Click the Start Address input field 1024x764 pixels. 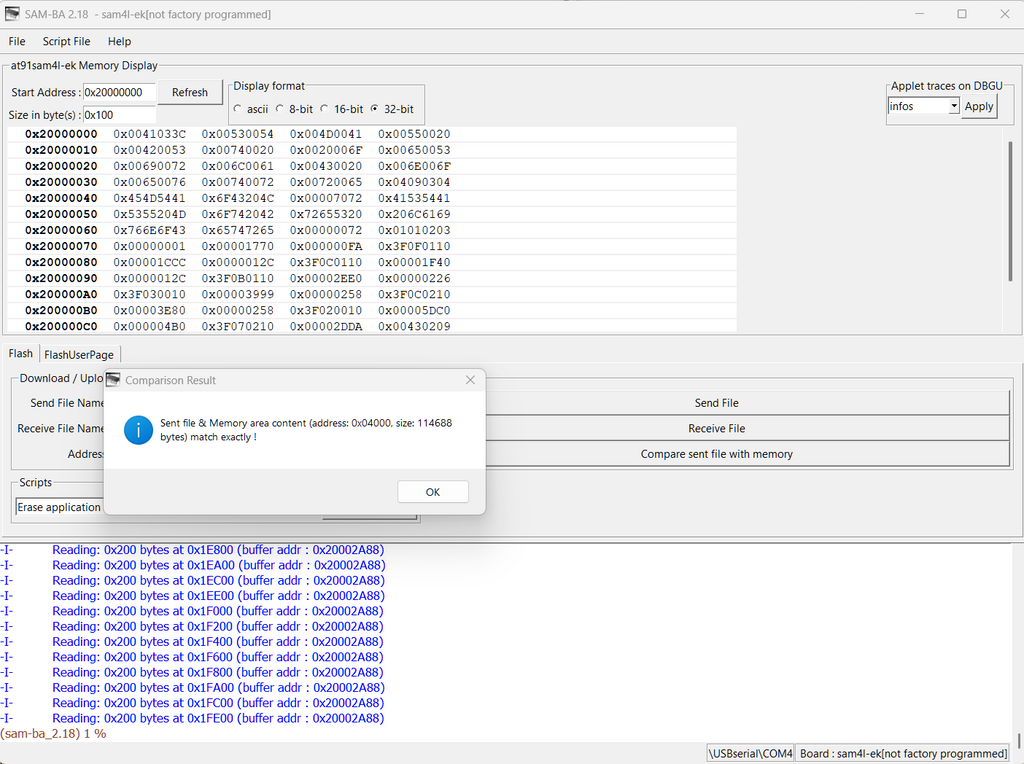click(x=120, y=91)
